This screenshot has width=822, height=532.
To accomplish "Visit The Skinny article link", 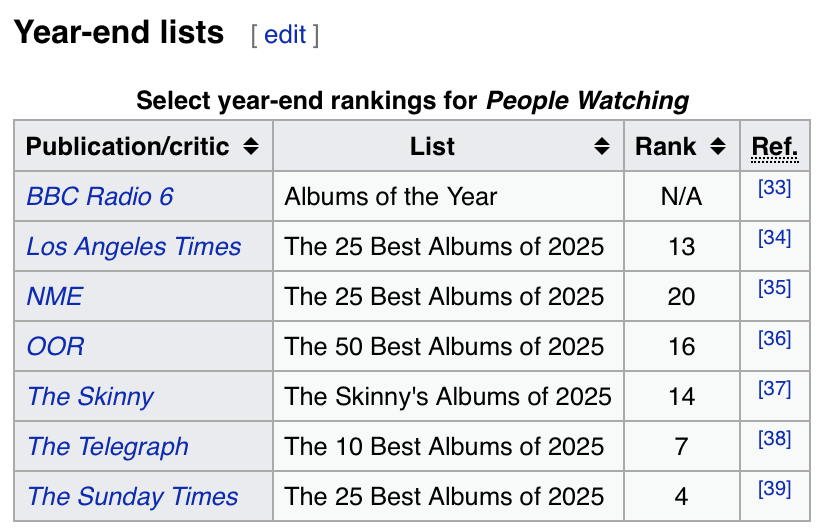I will [91, 396].
